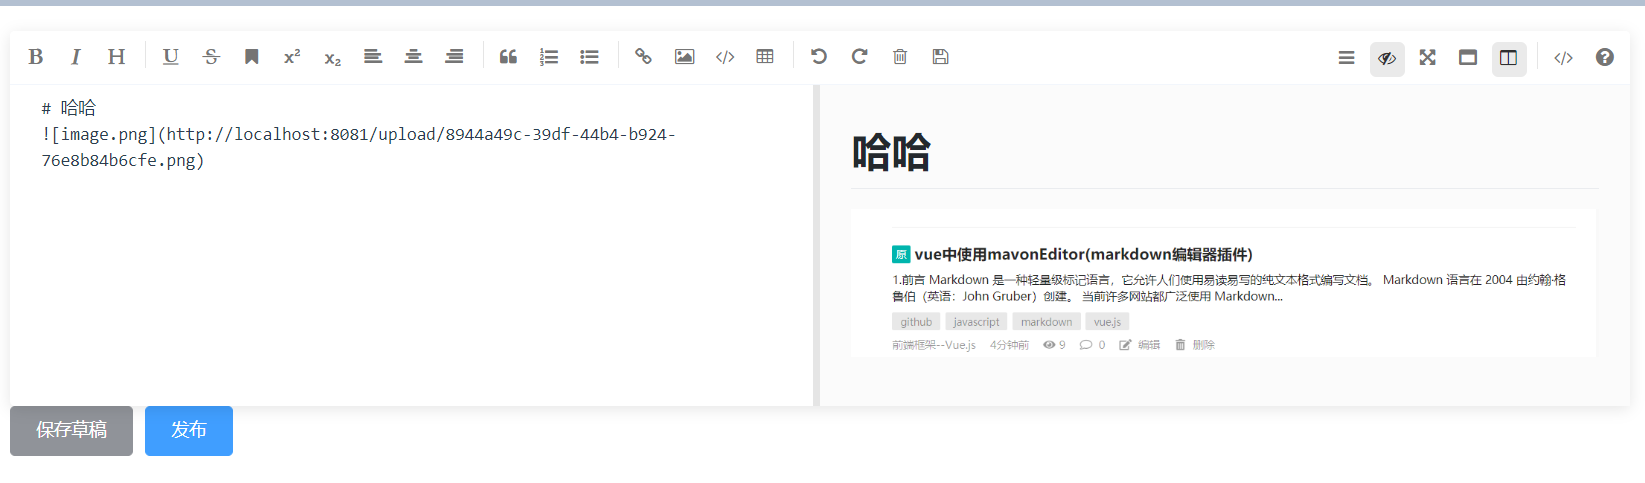Insert a hyperlink
1645x483 pixels.
coord(643,57)
